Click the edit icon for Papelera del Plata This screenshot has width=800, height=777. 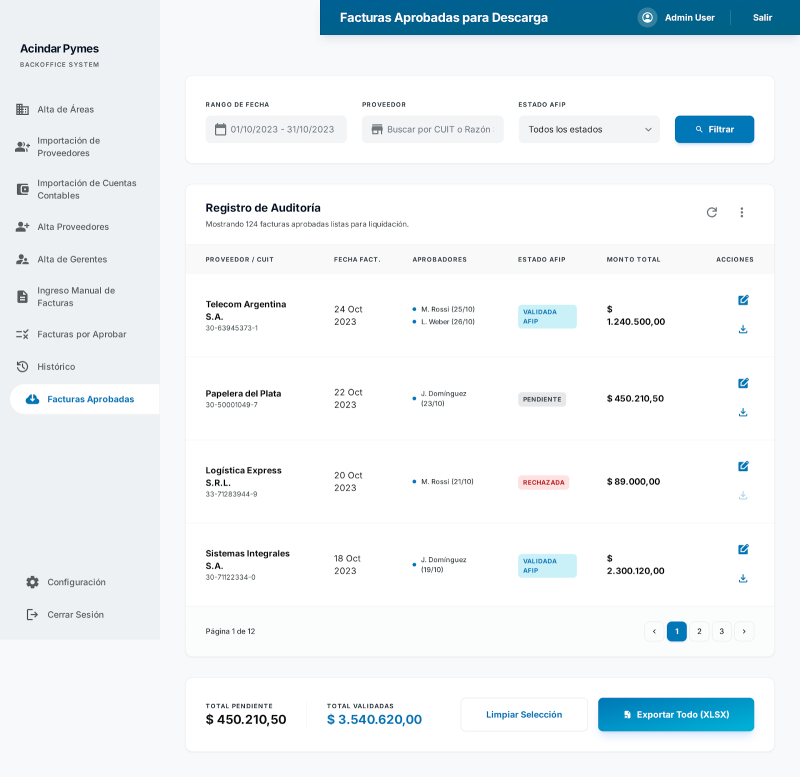tap(743, 383)
